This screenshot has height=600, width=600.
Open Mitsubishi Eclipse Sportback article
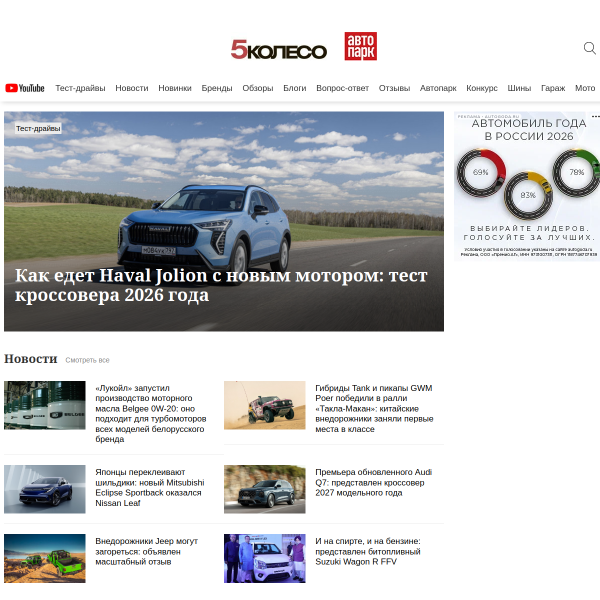(x=150, y=488)
